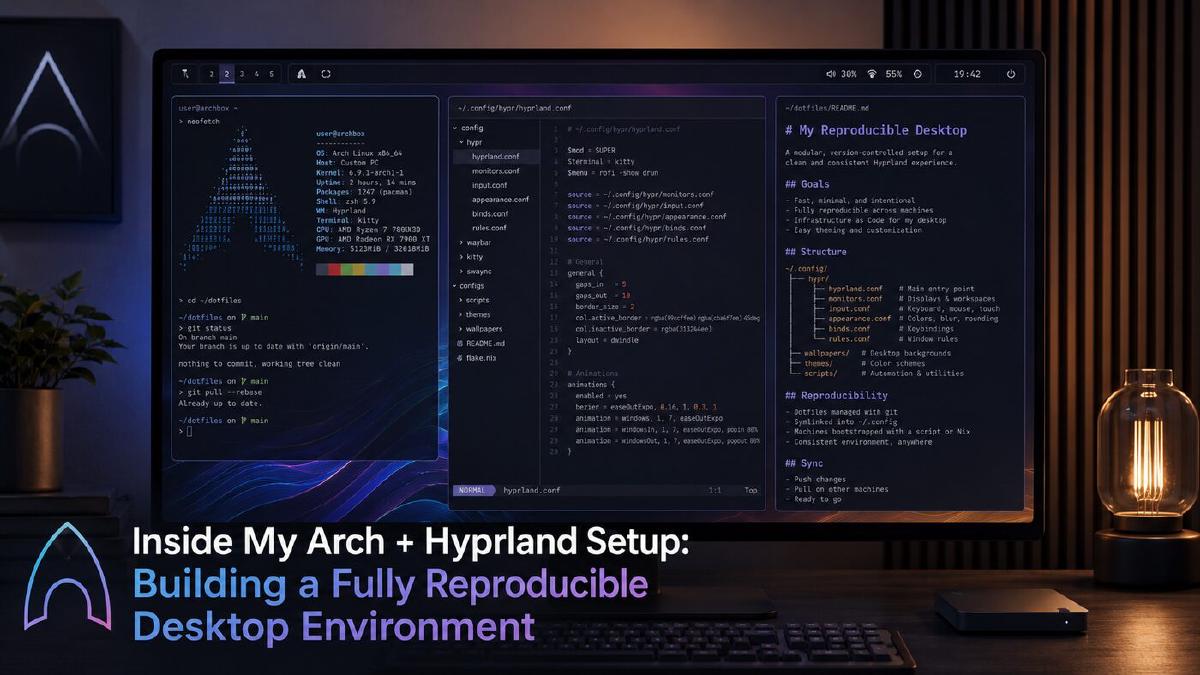Click the ~/.config/hypr/hyprland.conf editor title
1200x675 pixels.
(x=514, y=107)
